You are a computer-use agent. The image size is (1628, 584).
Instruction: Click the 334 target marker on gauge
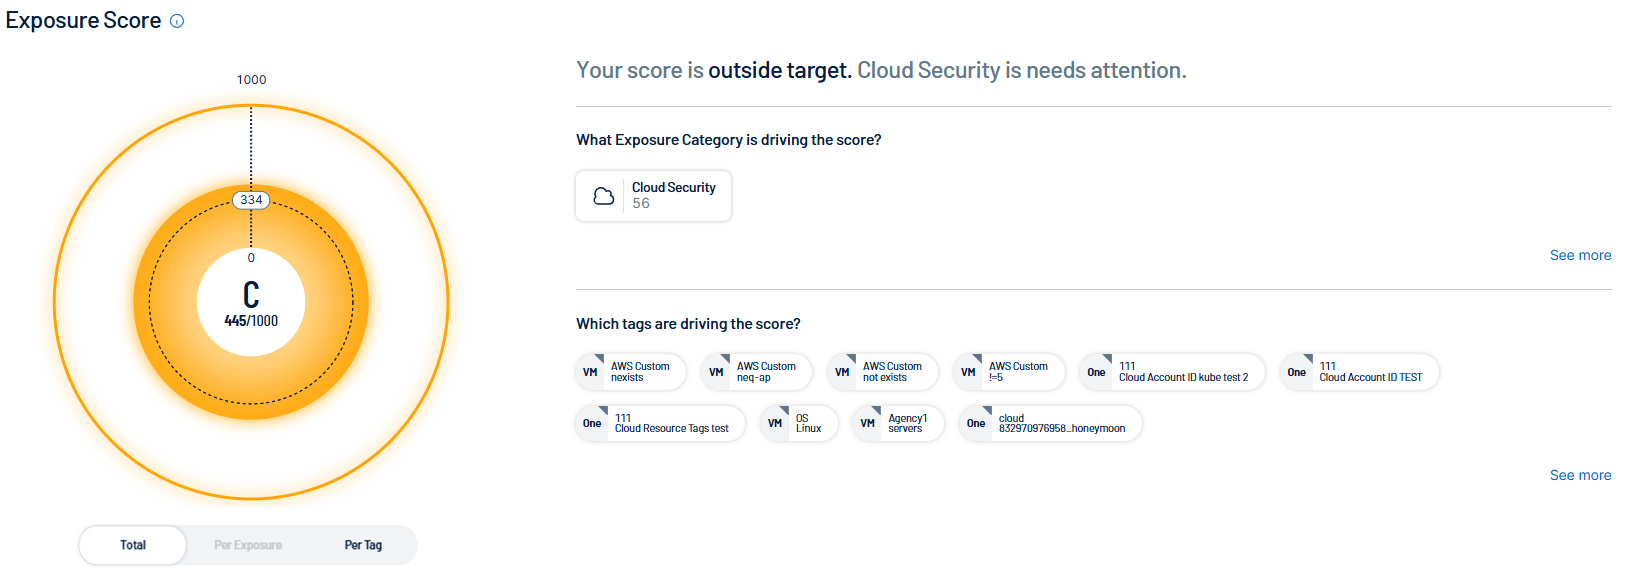point(251,200)
